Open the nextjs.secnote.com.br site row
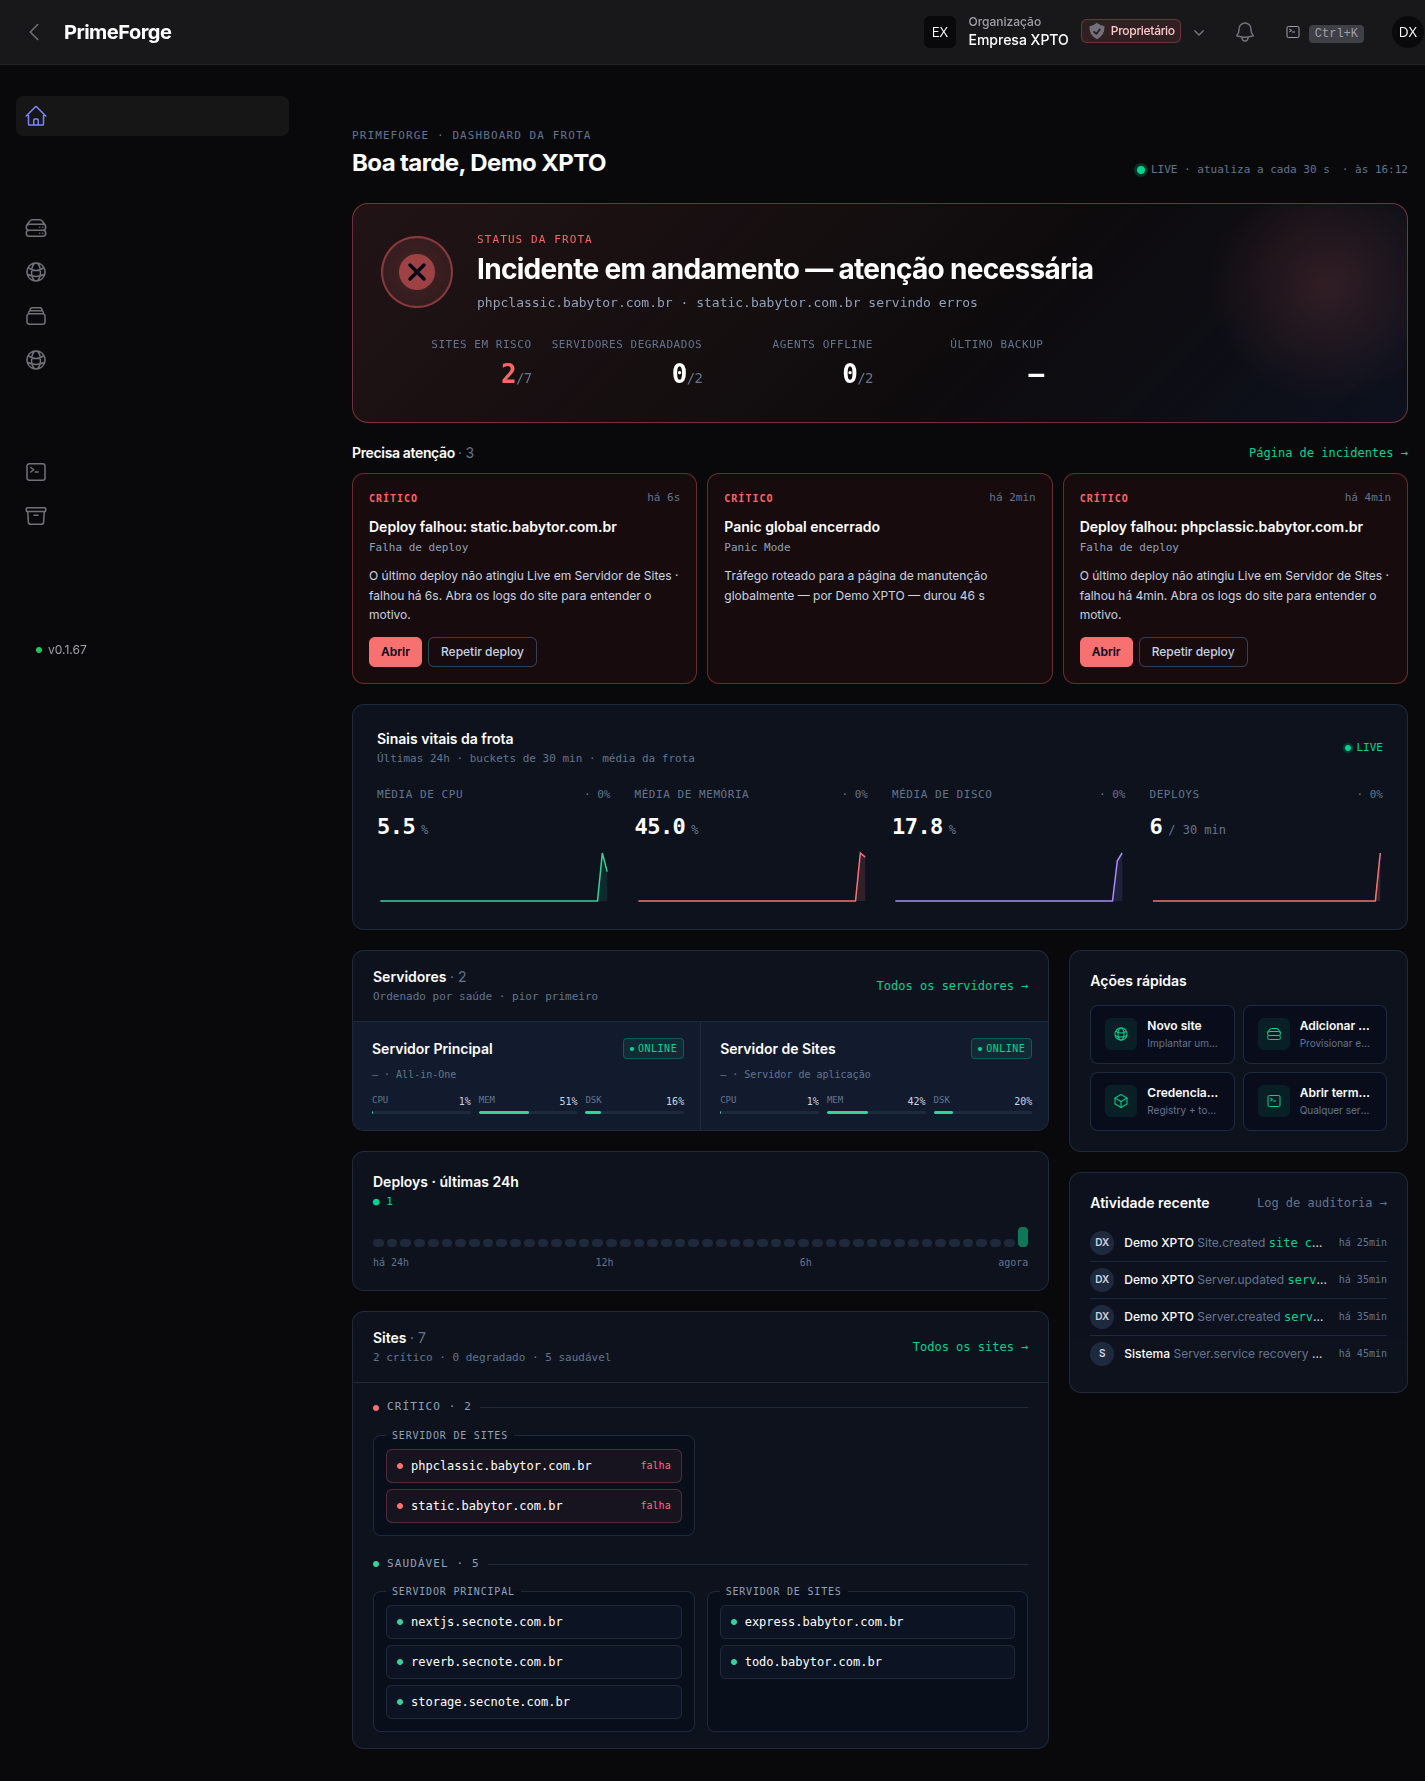This screenshot has width=1425, height=1781. coord(534,1622)
